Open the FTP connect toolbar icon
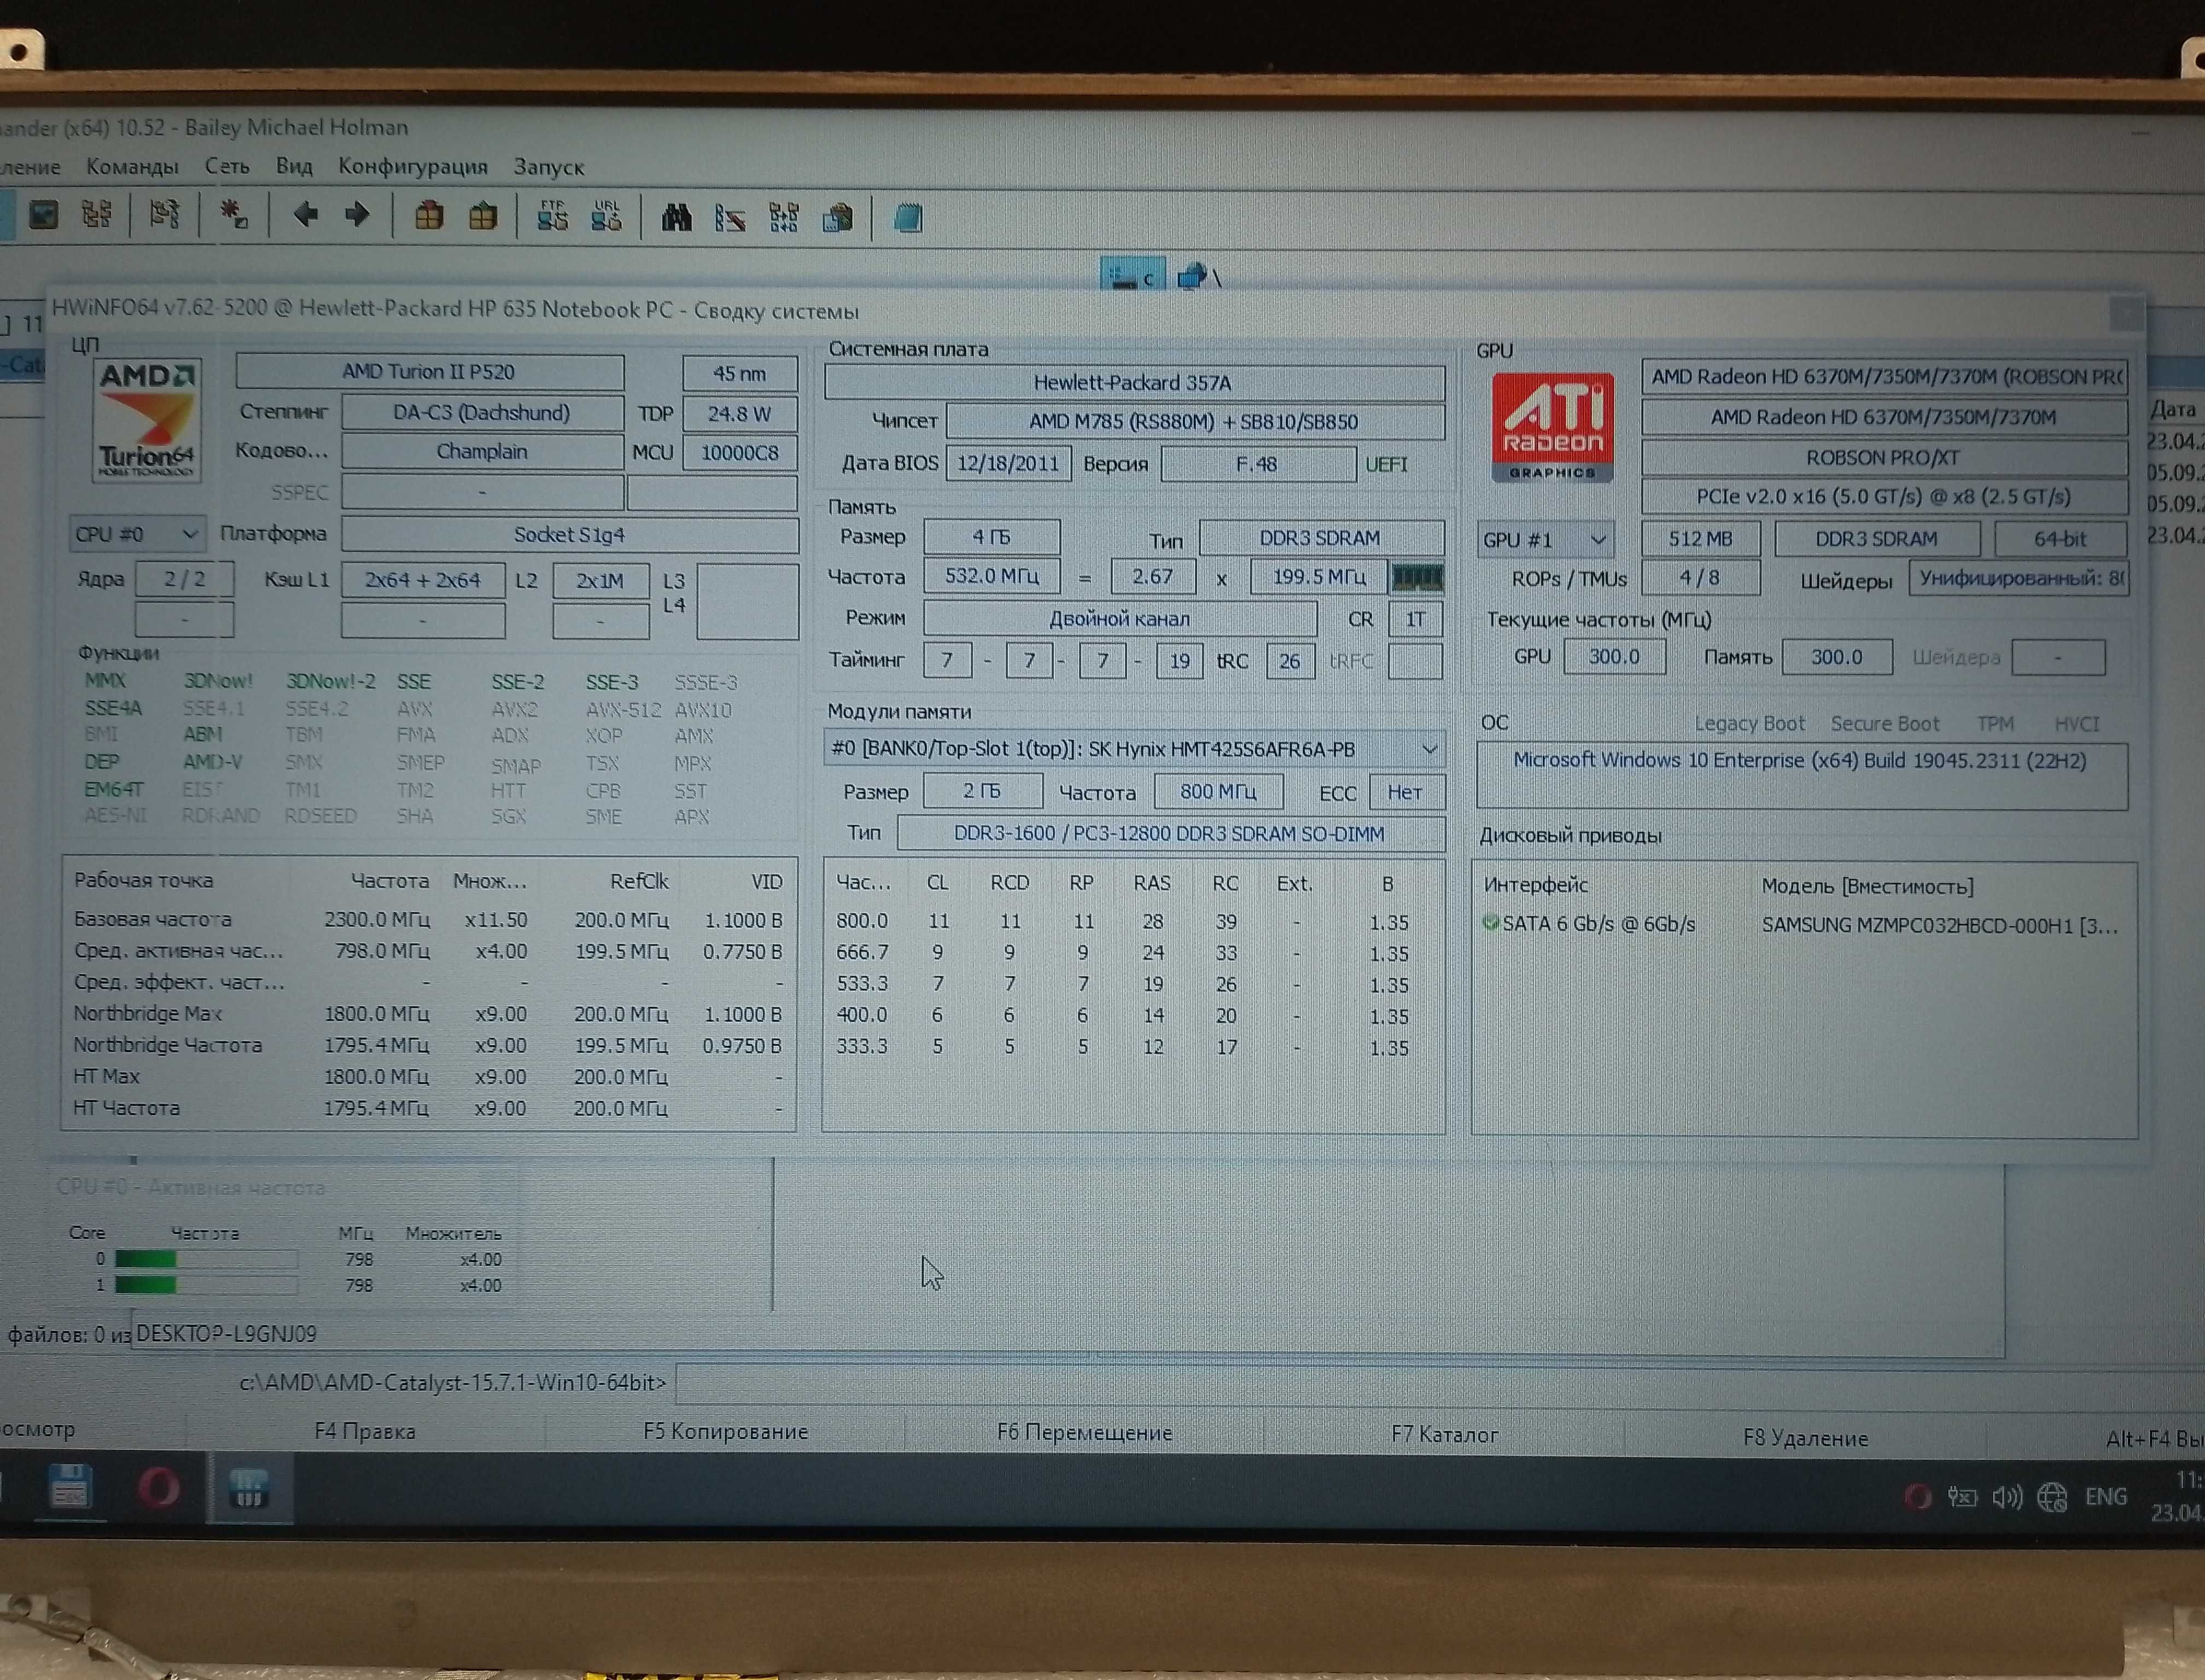Image resolution: width=2205 pixels, height=1680 pixels. click(552, 216)
